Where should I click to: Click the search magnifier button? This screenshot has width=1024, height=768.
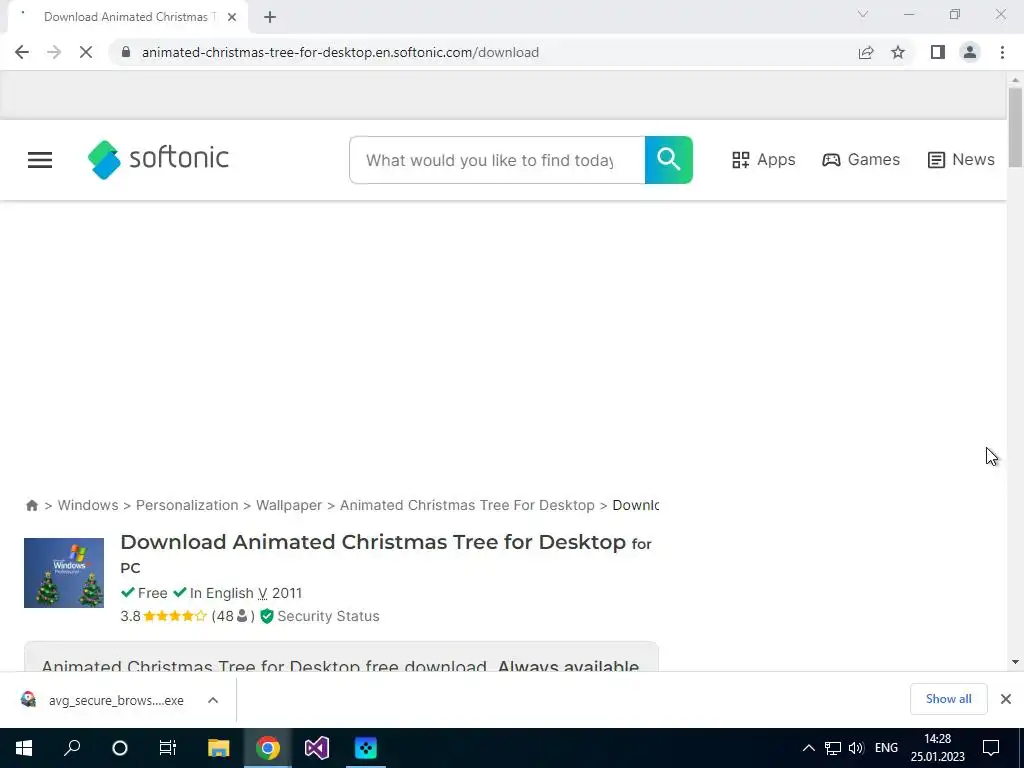point(669,160)
